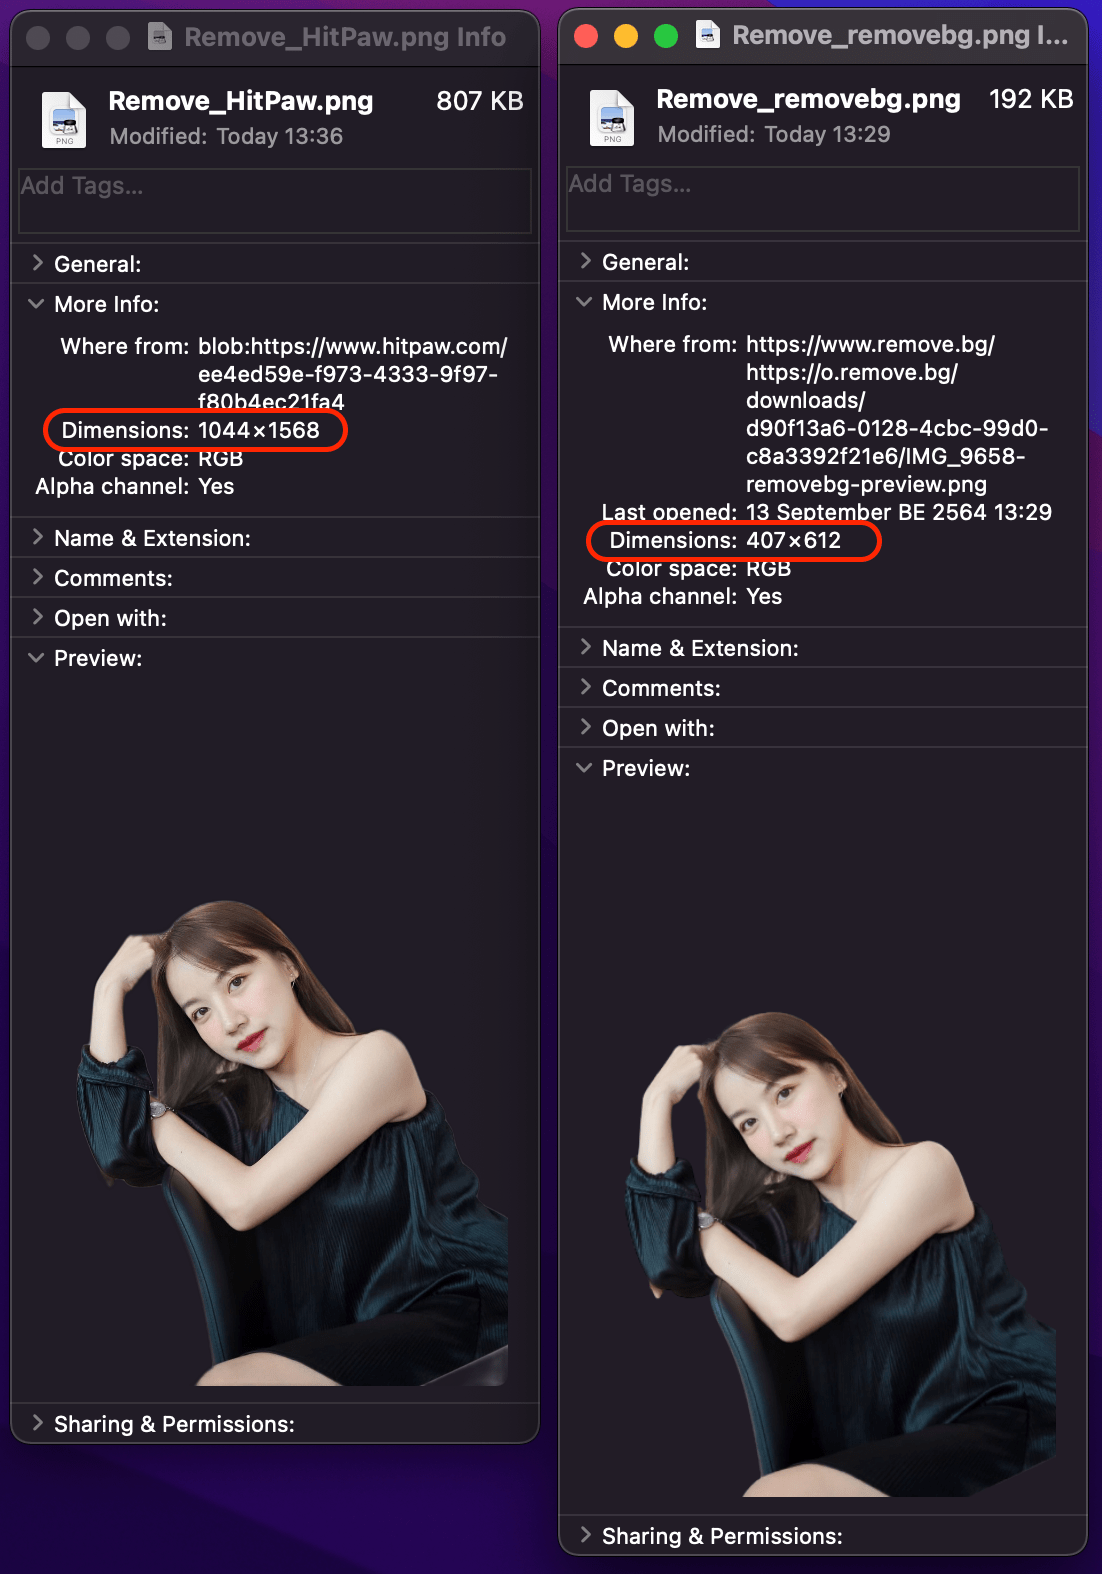The width and height of the screenshot is (1102, 1574).
Task: Click the PNG file icon beside Remove_removebg.png
Action: (612, 117)
